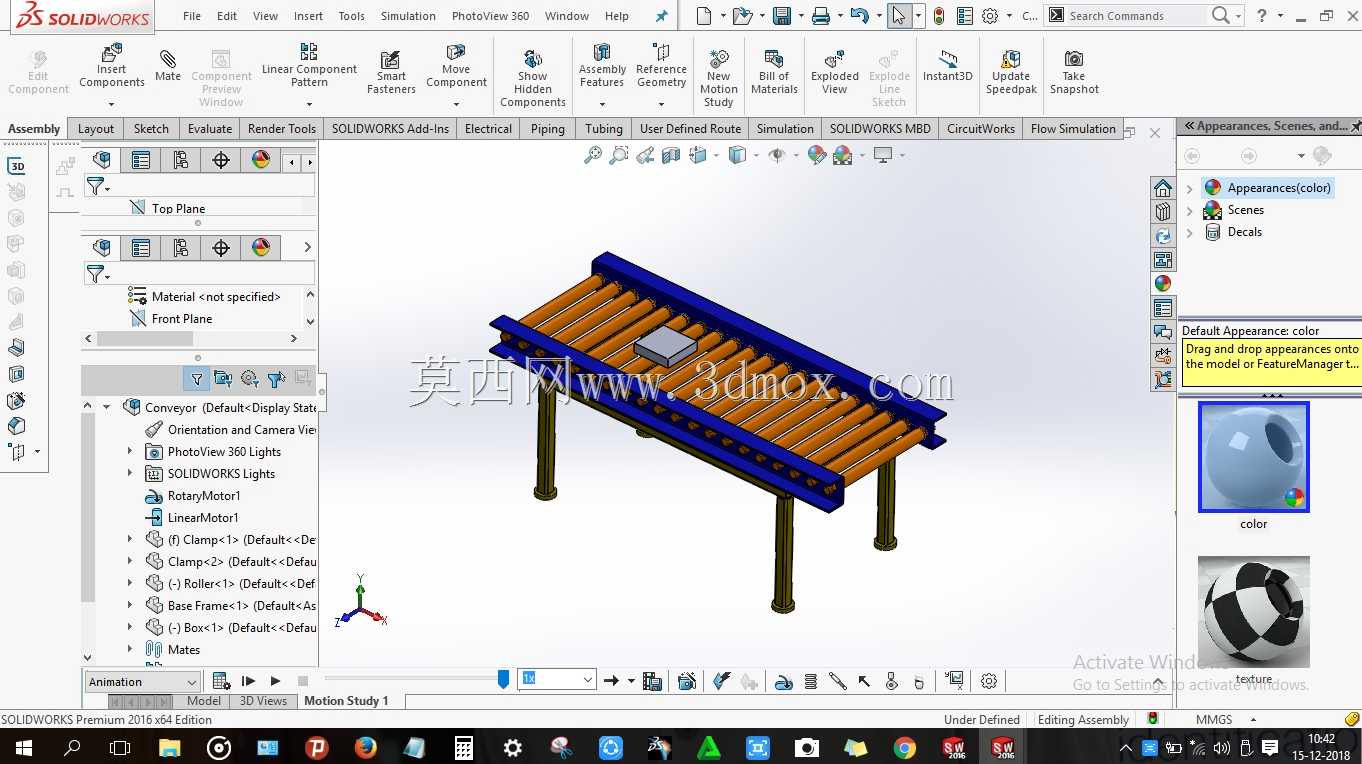
Task: Expand Appearances(color) tree node
Action: tap(1189, 188)
